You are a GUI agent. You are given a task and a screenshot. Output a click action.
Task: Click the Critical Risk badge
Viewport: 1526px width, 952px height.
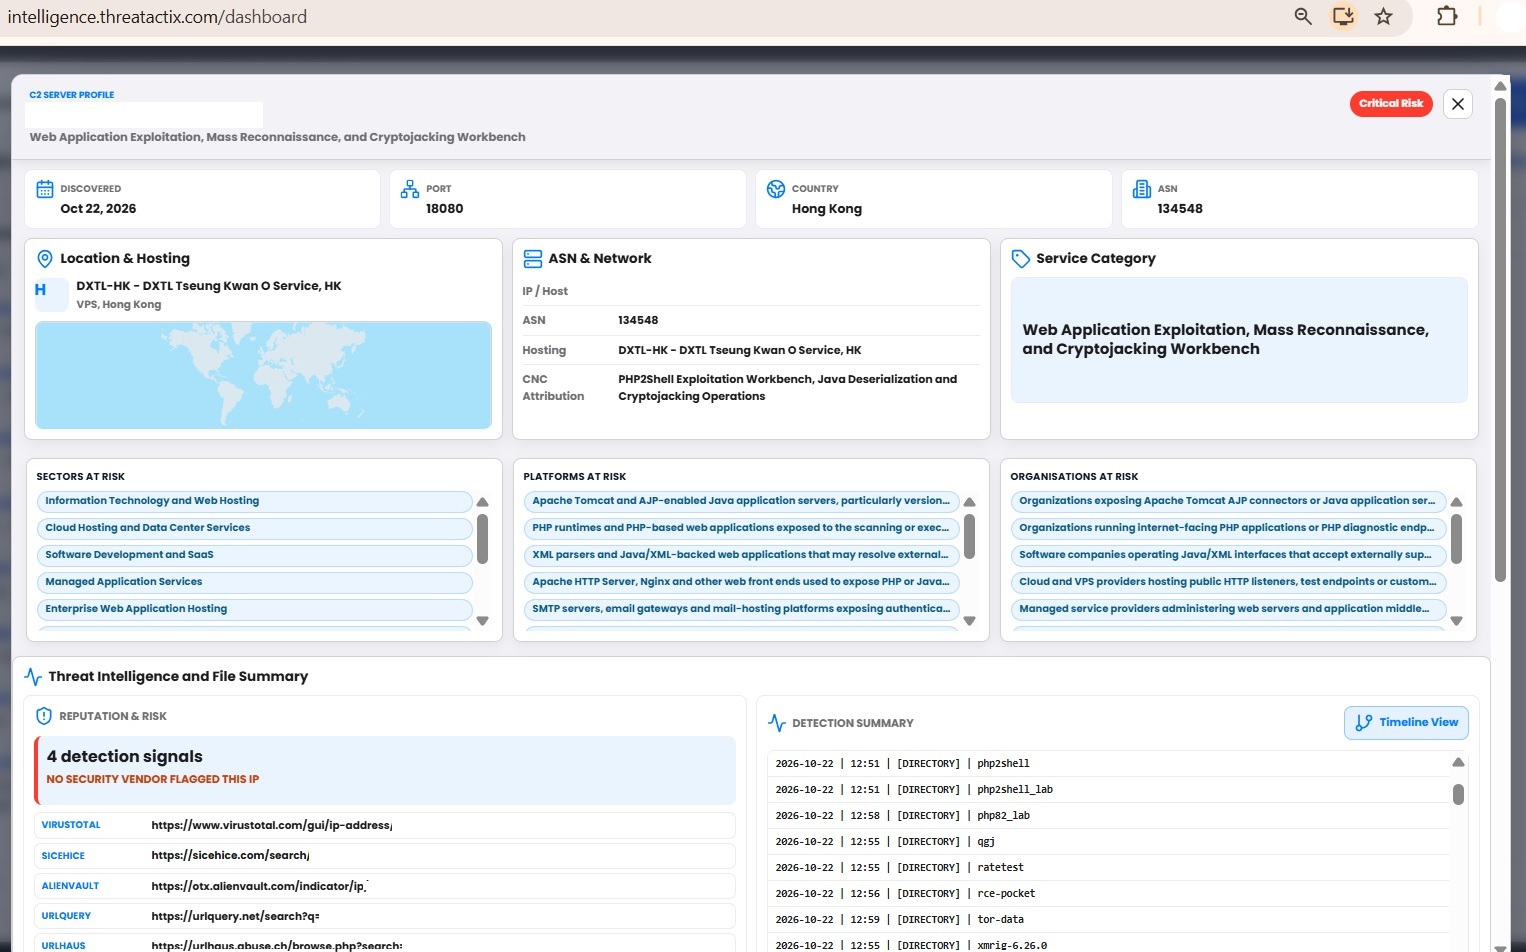click(1391, 104)
